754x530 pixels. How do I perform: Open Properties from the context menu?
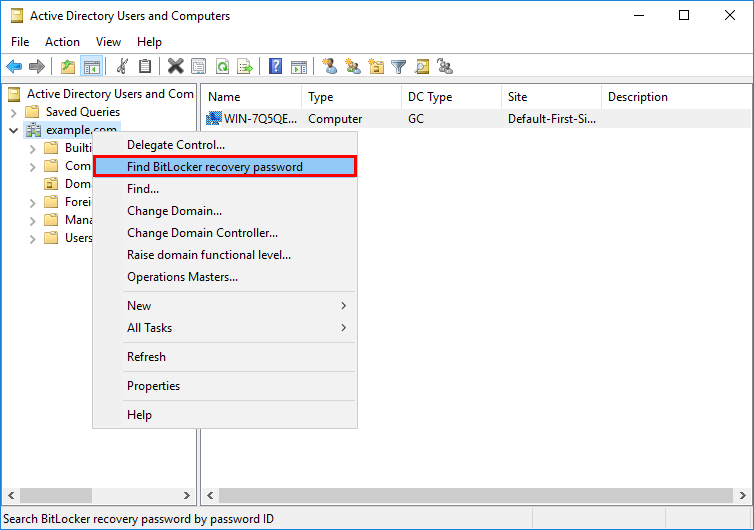tap(225, 386)
